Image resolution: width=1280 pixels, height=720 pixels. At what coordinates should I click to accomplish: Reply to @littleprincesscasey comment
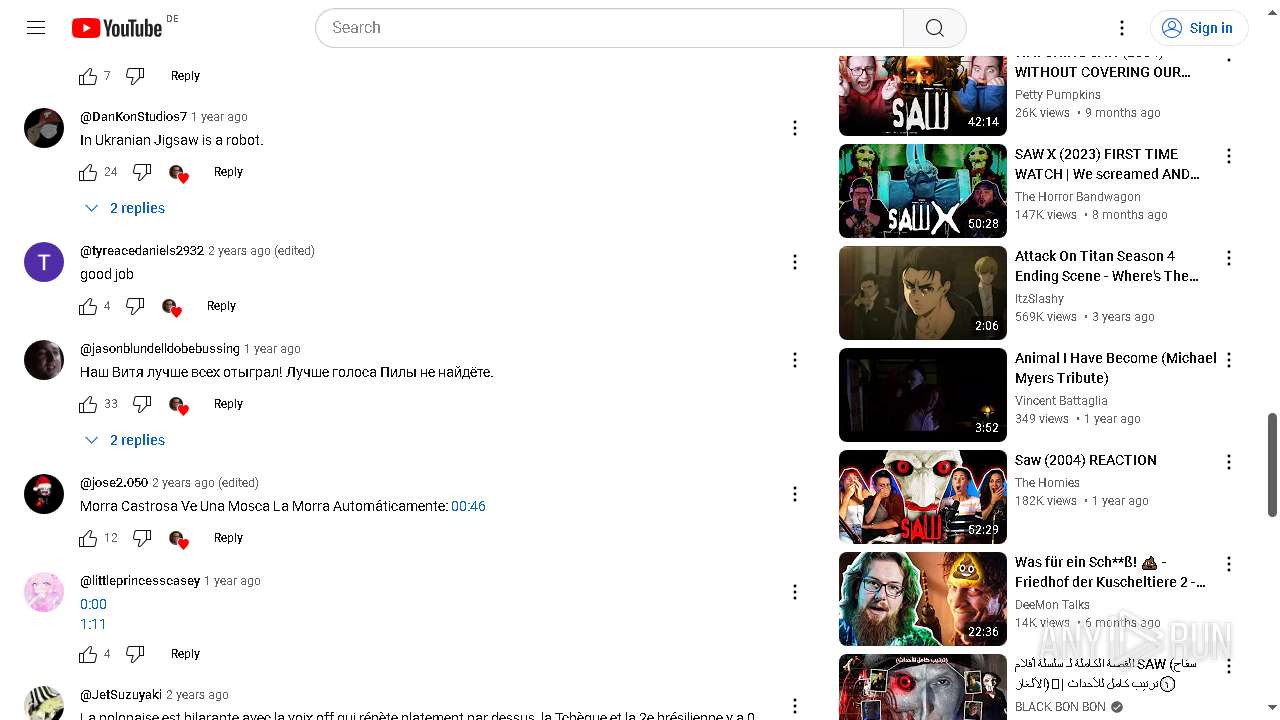pos(185,654)
